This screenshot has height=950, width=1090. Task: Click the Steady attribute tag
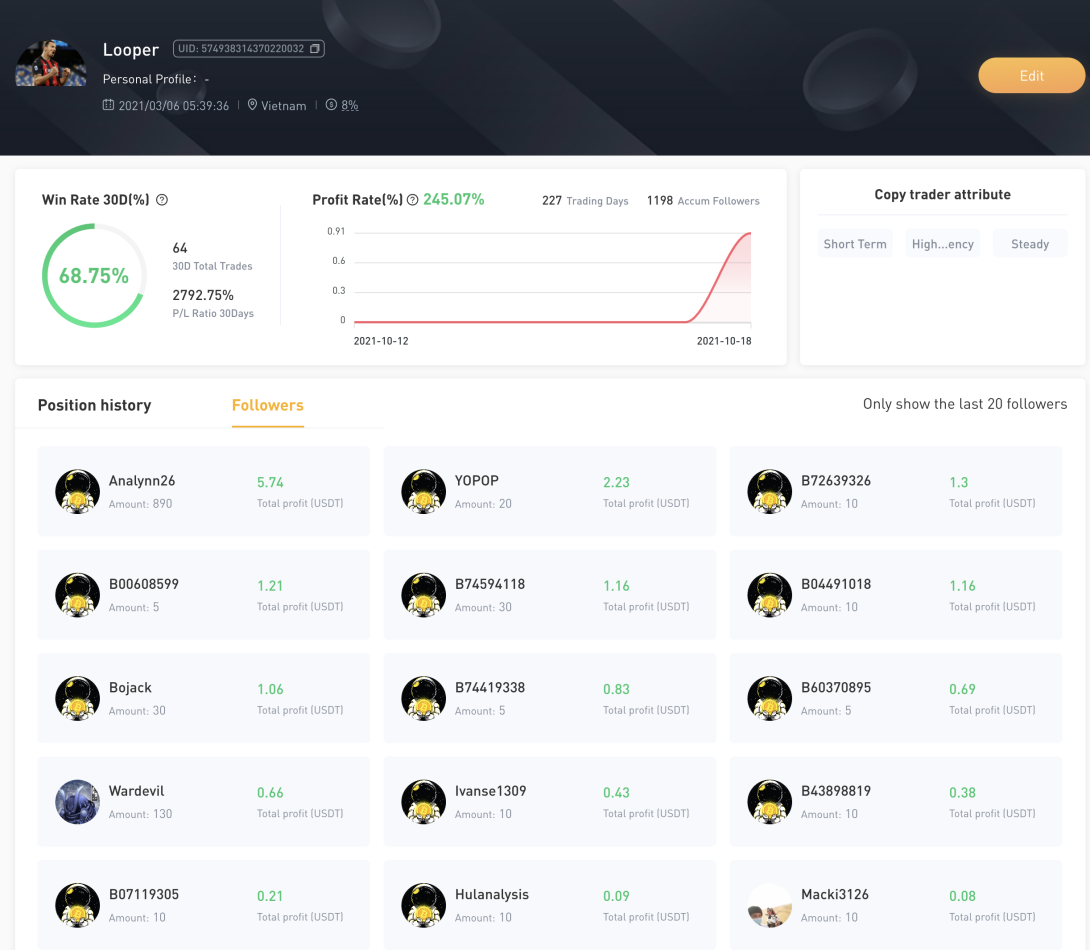point(1030,244)
